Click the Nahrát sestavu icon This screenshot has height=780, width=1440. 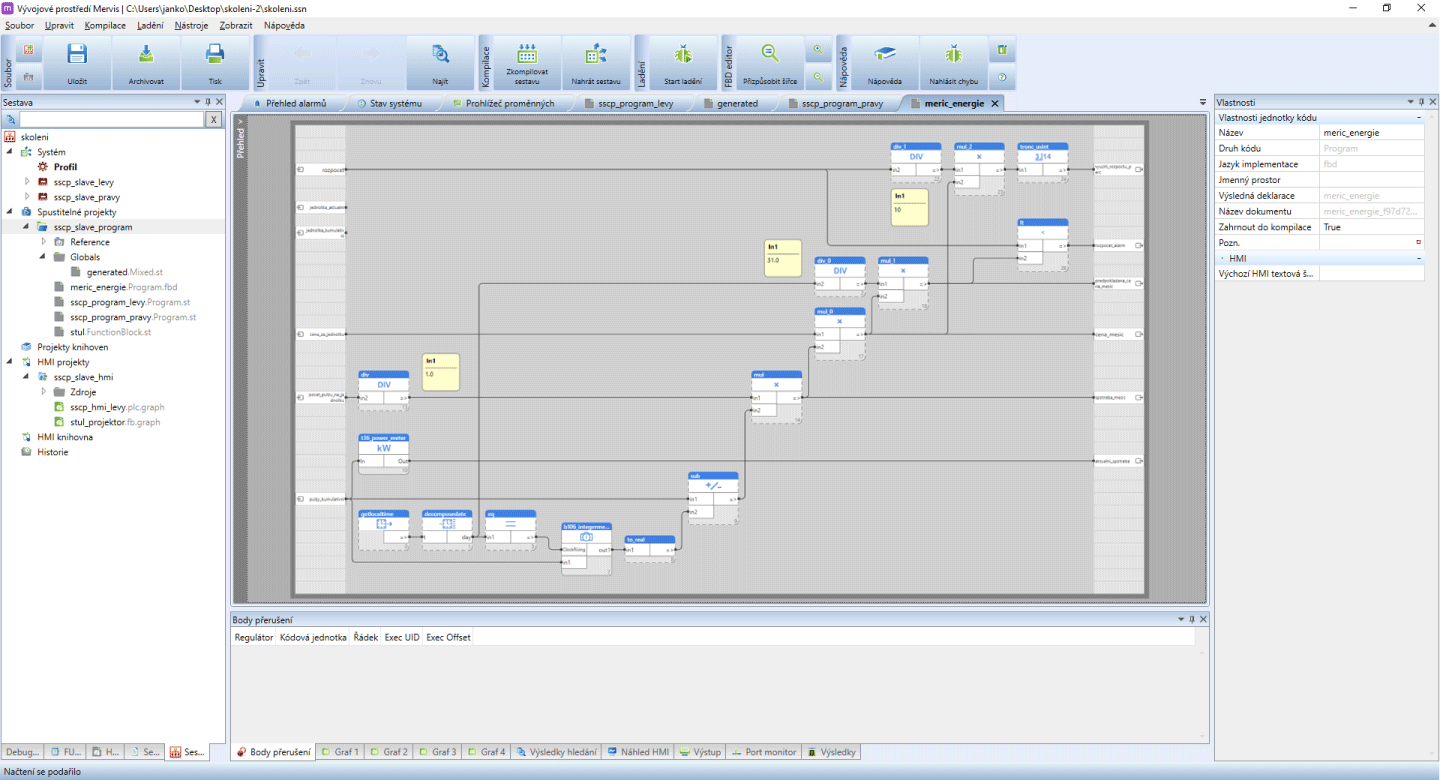(596, 56)
